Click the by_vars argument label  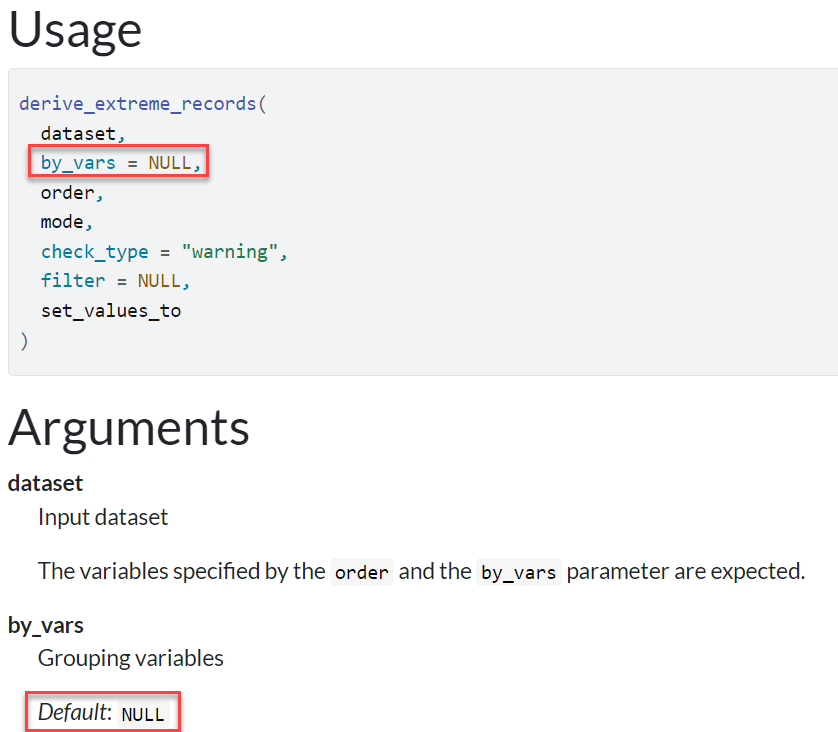pyautogui.click(x=45, y=624)
